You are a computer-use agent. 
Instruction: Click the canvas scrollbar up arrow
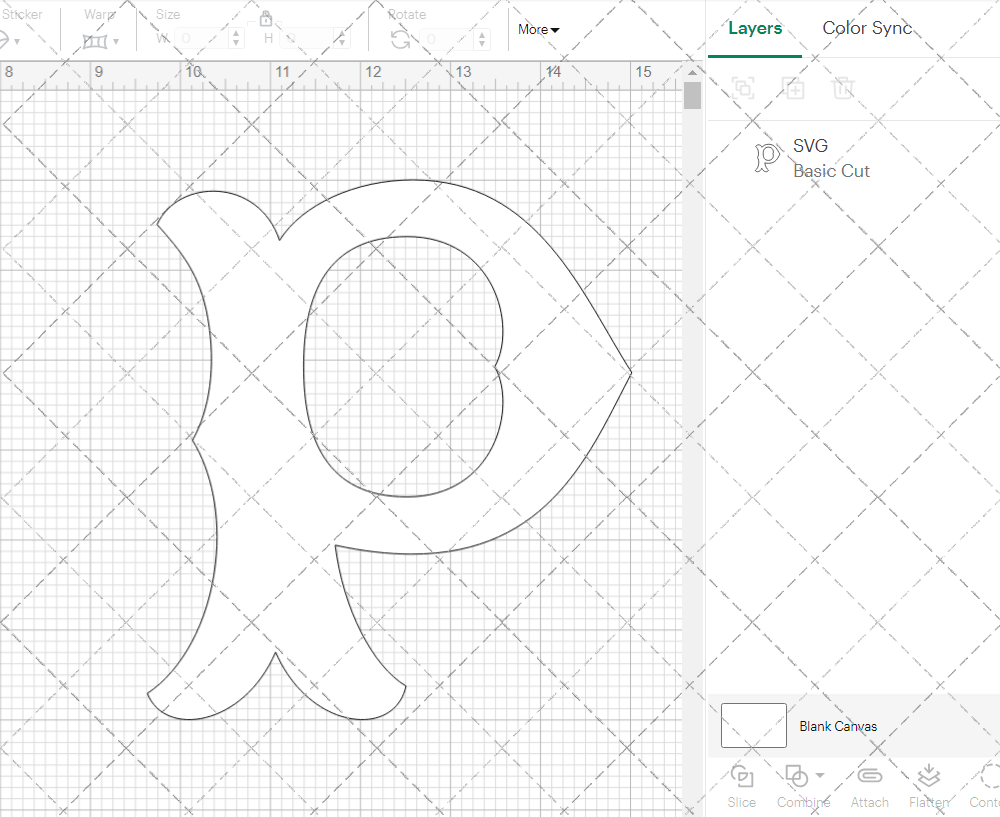click(x=692, y=71)
